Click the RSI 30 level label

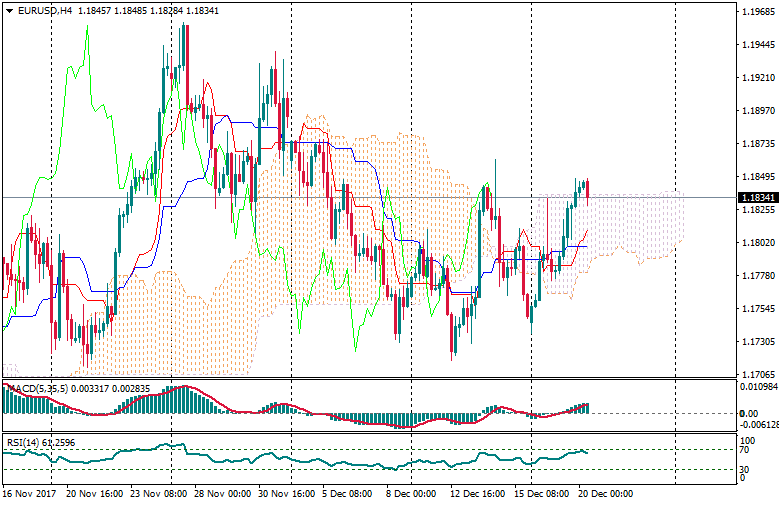point(746,469)
